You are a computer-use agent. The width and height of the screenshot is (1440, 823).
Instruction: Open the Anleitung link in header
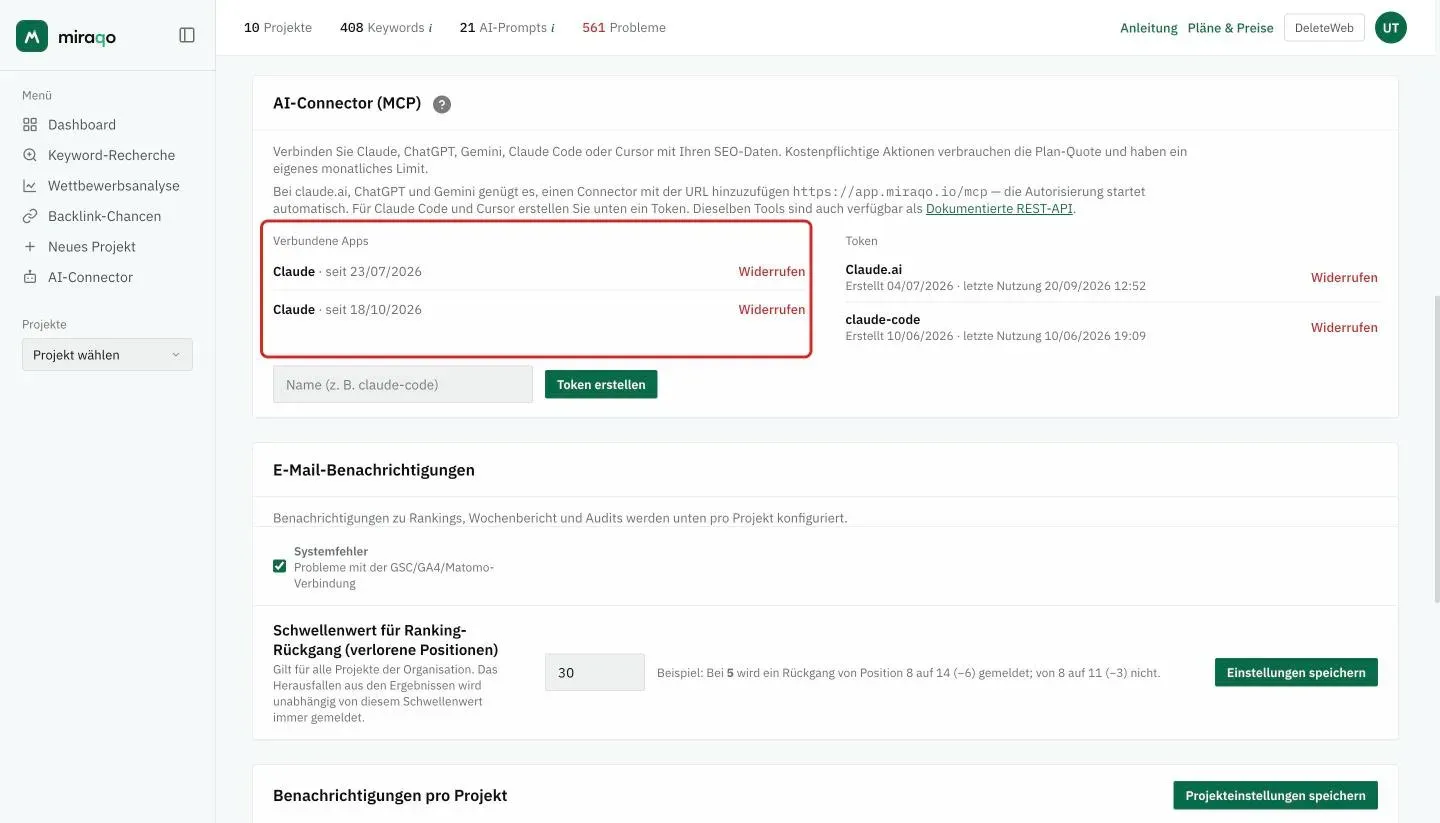pyautogui.click(x=1149, y=28)
